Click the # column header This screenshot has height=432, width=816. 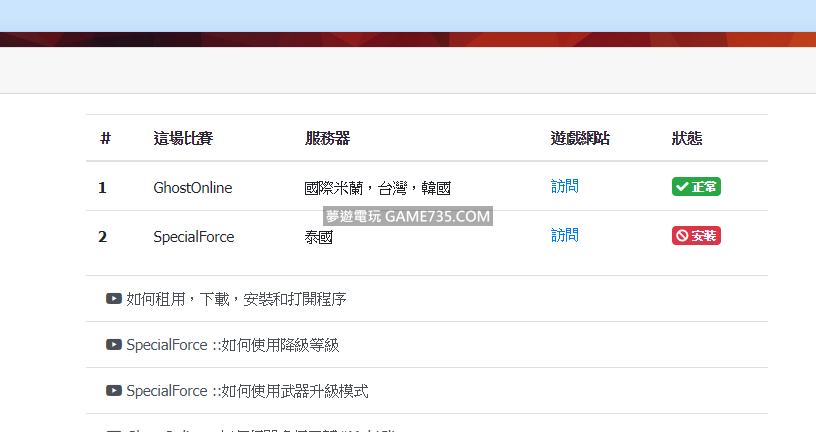[x=105, y=138]
